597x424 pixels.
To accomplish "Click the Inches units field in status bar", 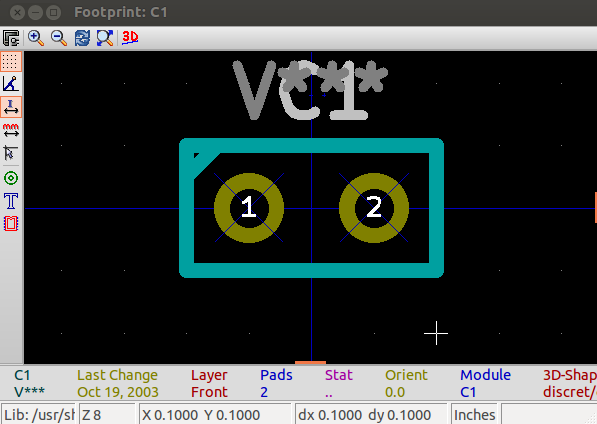I will click(x=474, y=414).
